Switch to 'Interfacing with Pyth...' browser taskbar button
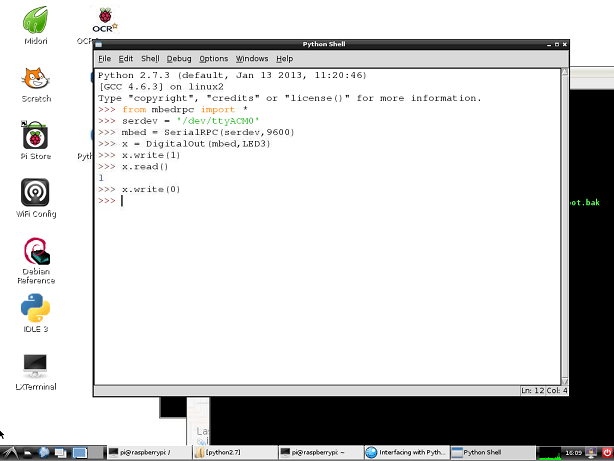Image resolution: width=614 pixels, height=461 pixels. coord(406,452)
